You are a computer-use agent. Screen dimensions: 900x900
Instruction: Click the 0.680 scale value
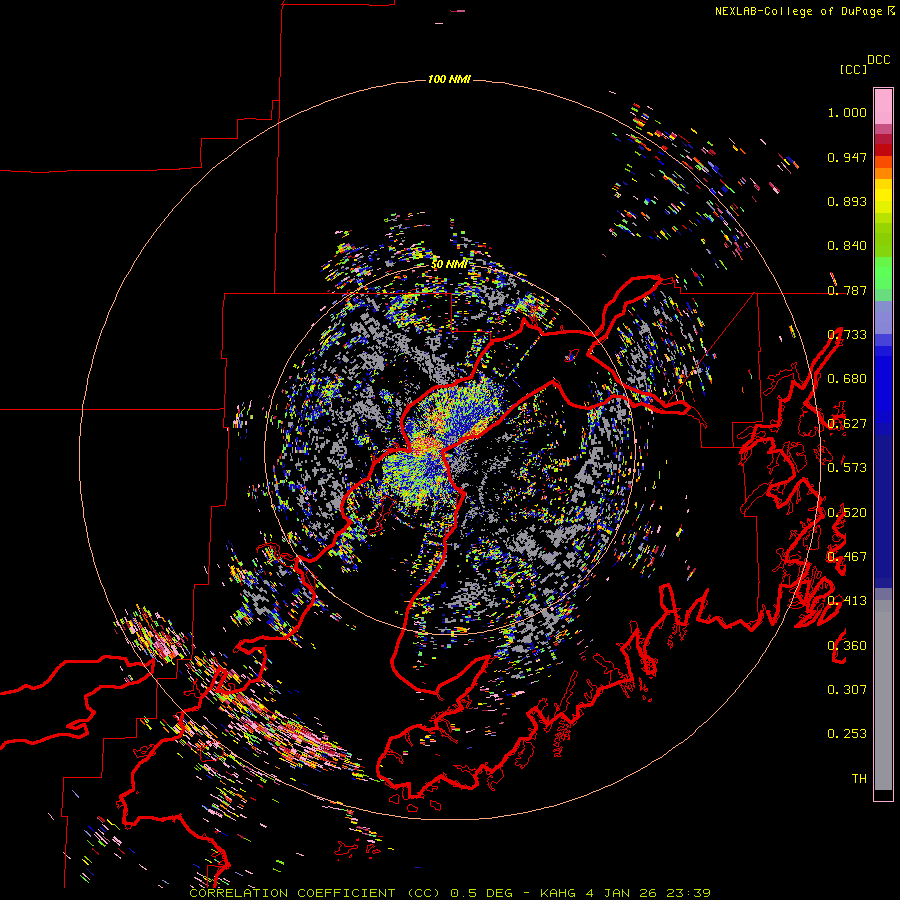(x=847, y=379)
